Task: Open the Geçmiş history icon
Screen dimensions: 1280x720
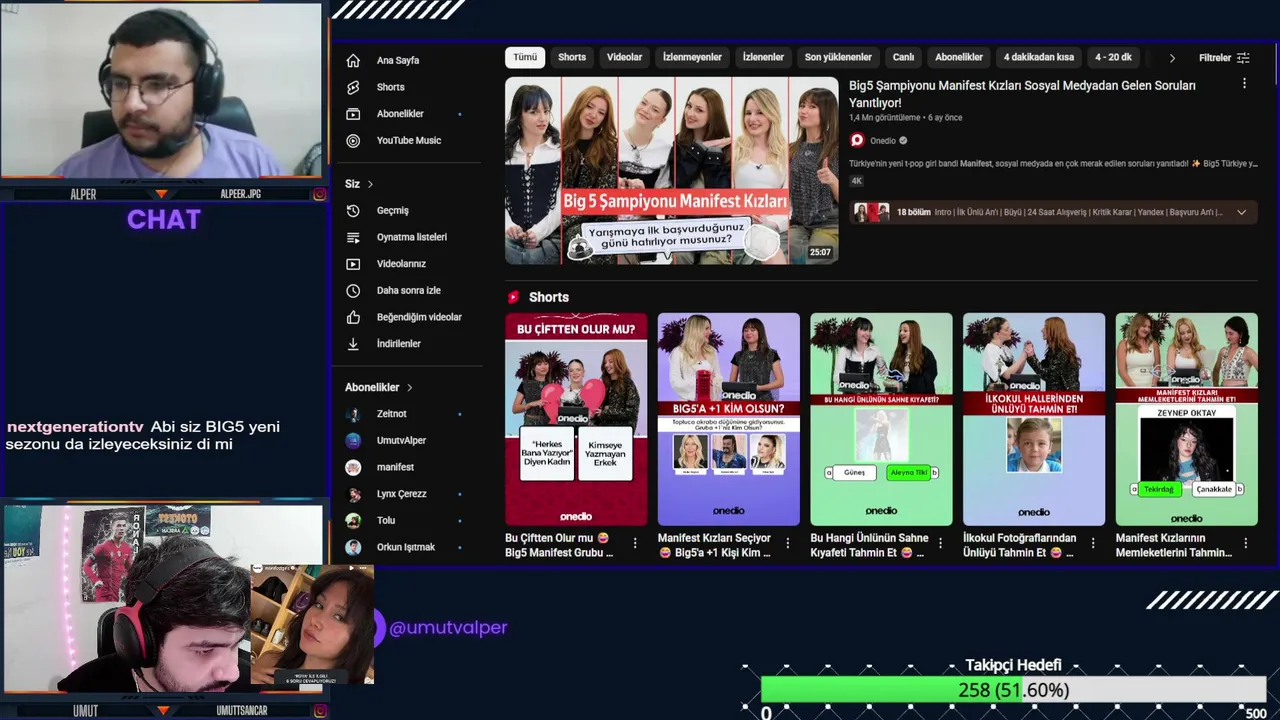Action: coord(353,211)
